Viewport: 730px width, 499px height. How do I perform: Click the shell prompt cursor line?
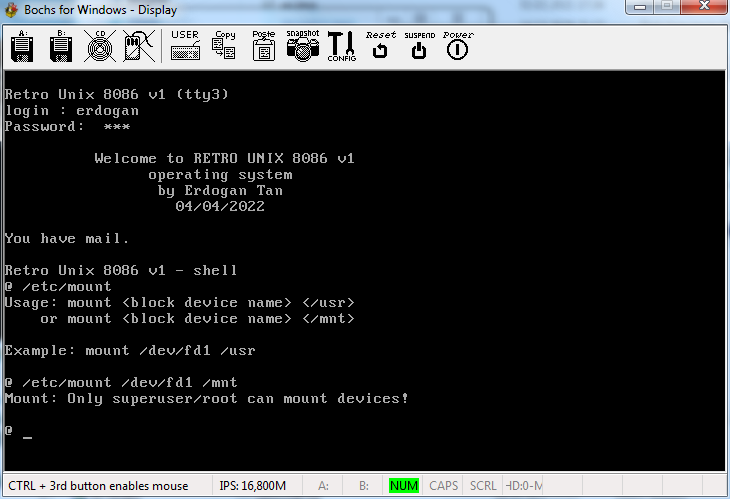tap(19, 431)
